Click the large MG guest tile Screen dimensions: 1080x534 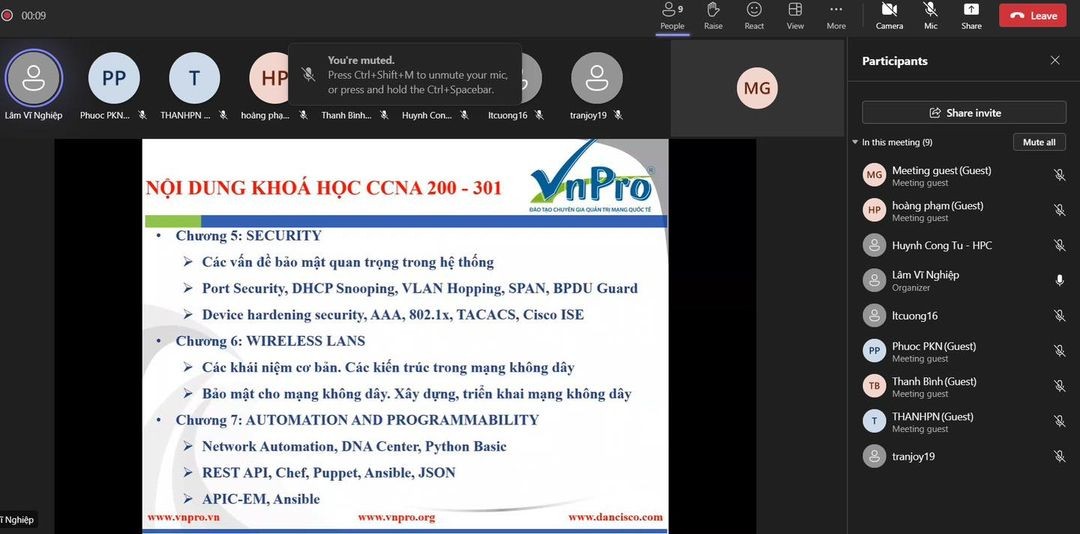[757, 88]
